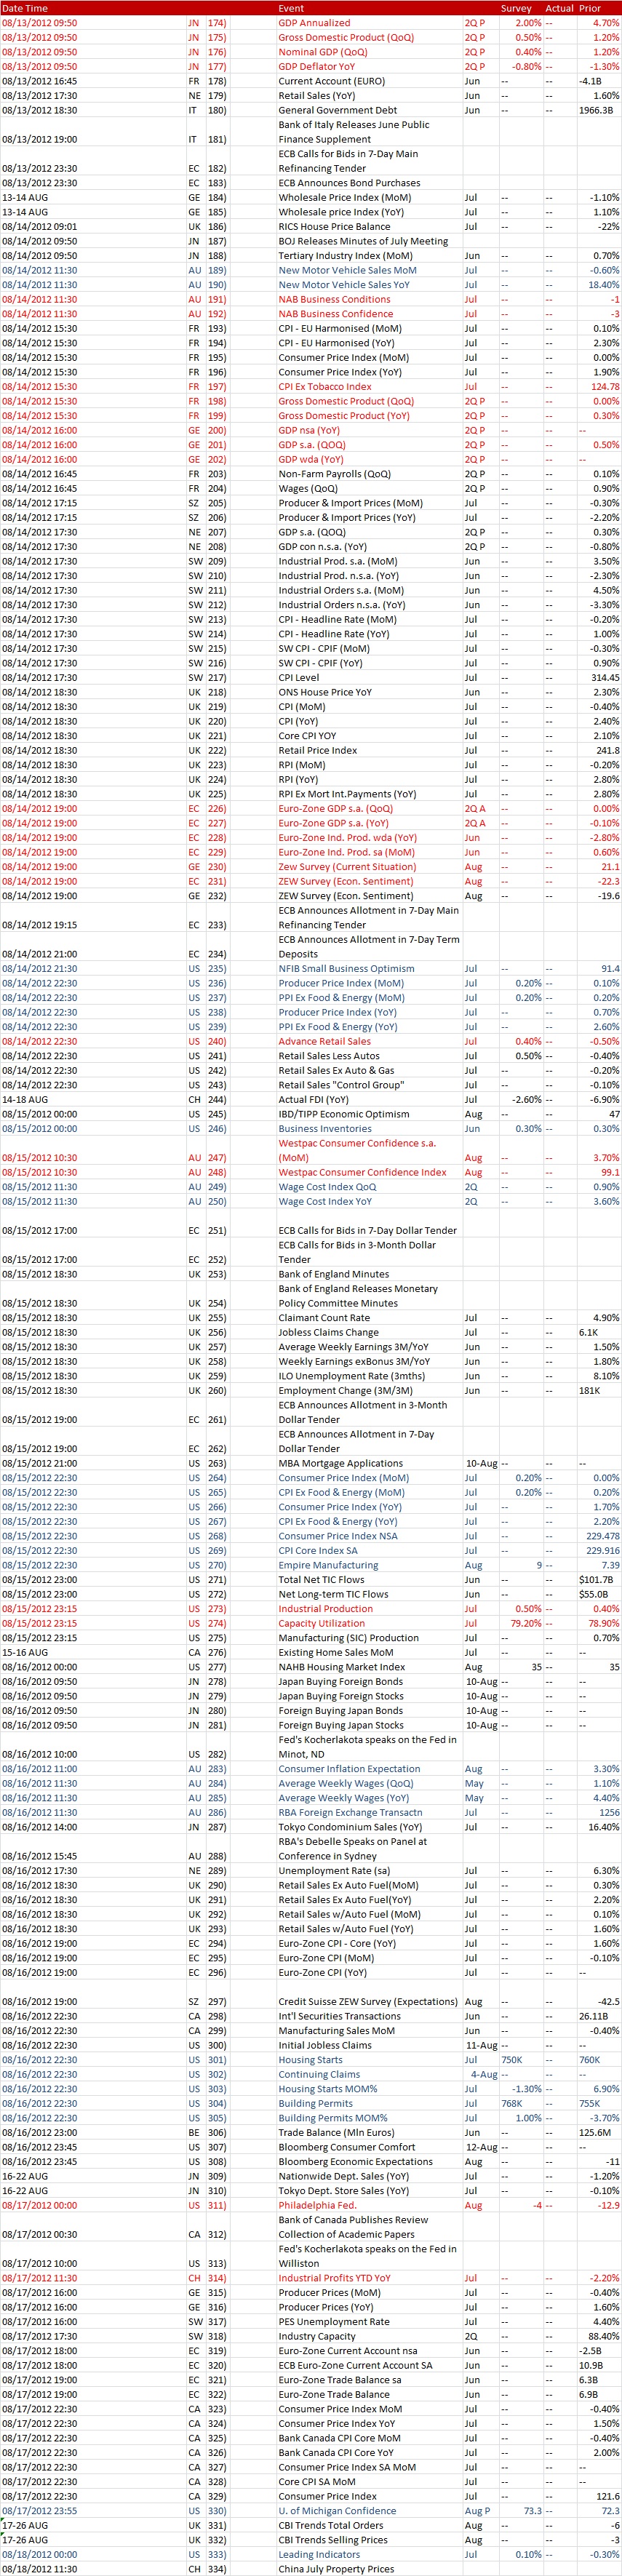The image size is (622, 2576).
Task: Select the Claimant Count Rate cell
Action: [x=324, y=1318]
